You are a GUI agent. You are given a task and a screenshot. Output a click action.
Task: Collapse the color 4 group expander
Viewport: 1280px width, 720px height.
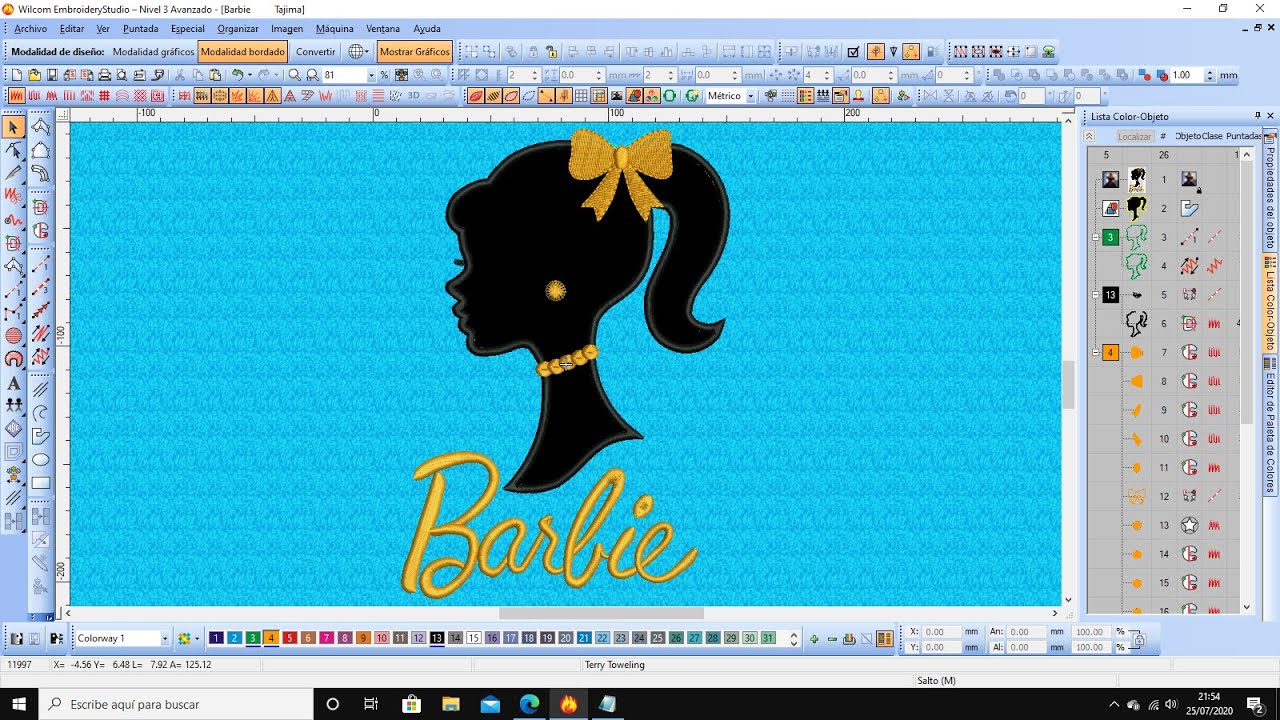pyautogui.click(x=1096, y=352)
